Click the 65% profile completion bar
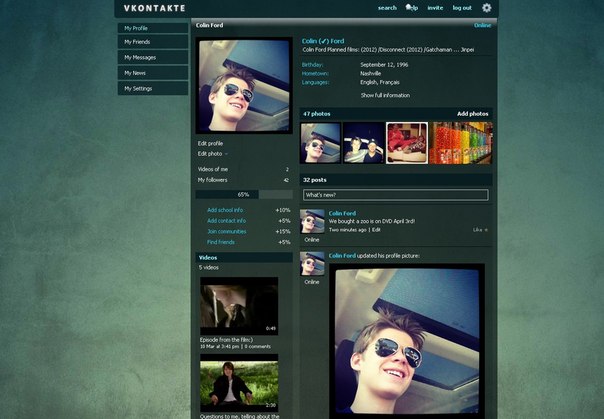Viewport: 604px width, 419px height. click(x=244, y=194)
